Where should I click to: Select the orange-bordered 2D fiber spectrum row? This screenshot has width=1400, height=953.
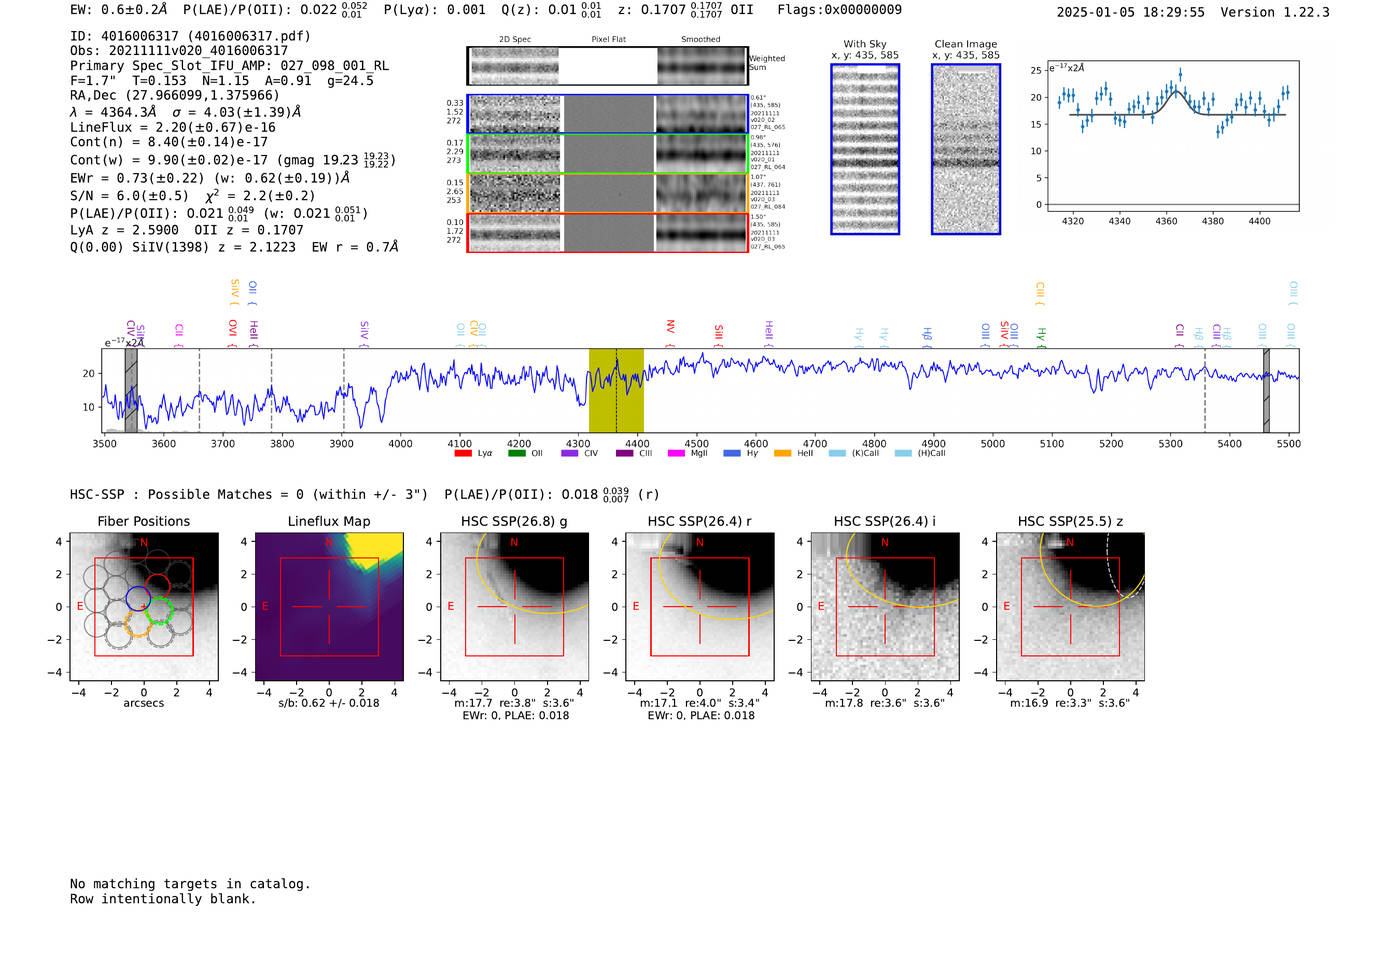pos(608,193)
